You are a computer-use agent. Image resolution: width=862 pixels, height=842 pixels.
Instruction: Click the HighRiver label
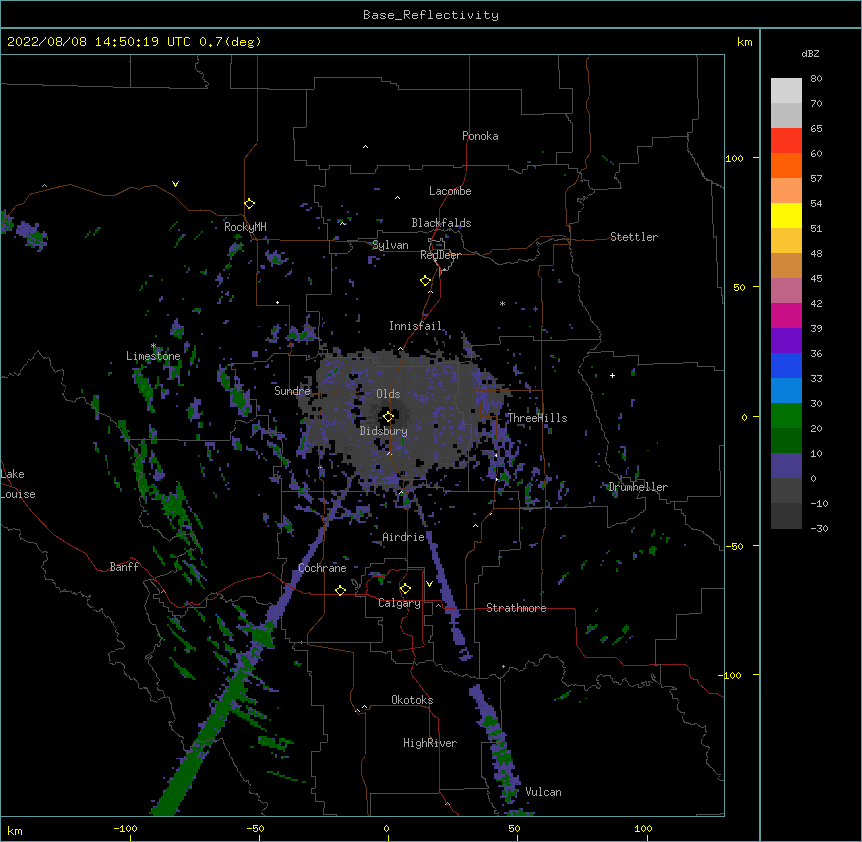(x=429, y=743)
